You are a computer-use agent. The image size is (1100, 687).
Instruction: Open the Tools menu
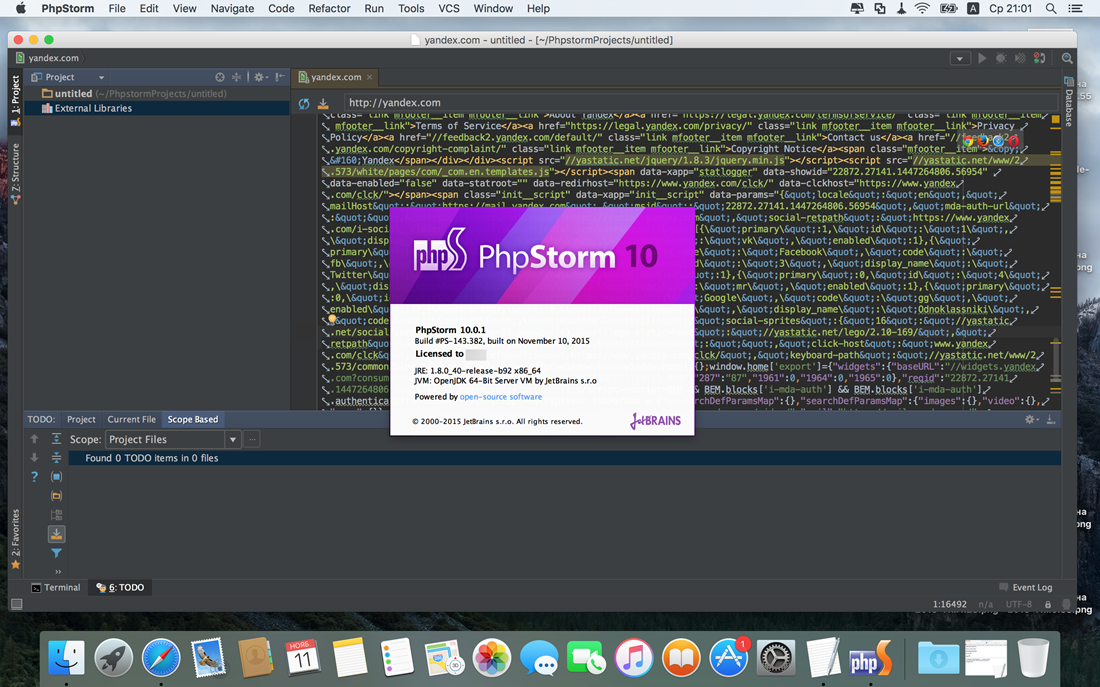(411, 8)
